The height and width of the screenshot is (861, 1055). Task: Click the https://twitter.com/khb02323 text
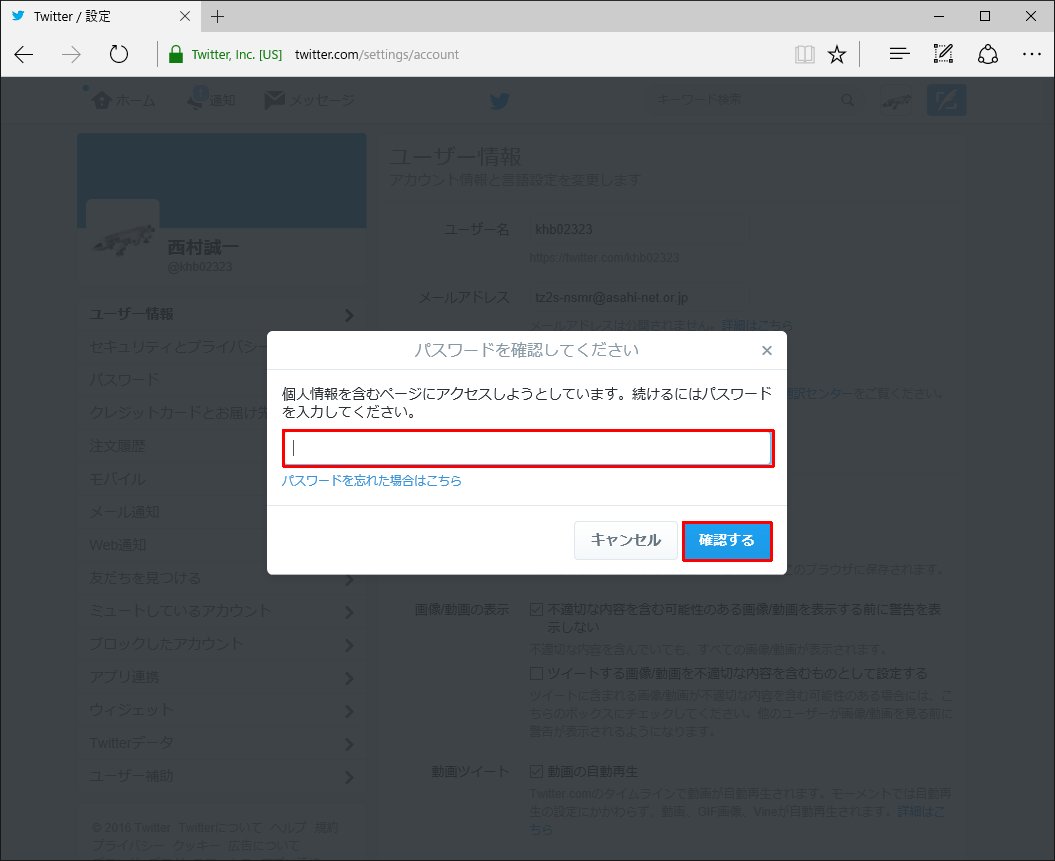(x=604, y=258)
